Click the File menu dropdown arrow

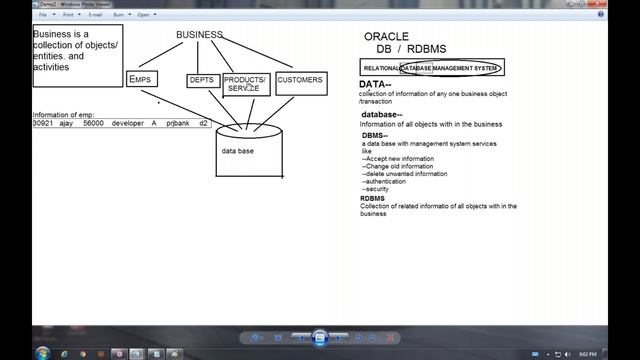point(54,15)
